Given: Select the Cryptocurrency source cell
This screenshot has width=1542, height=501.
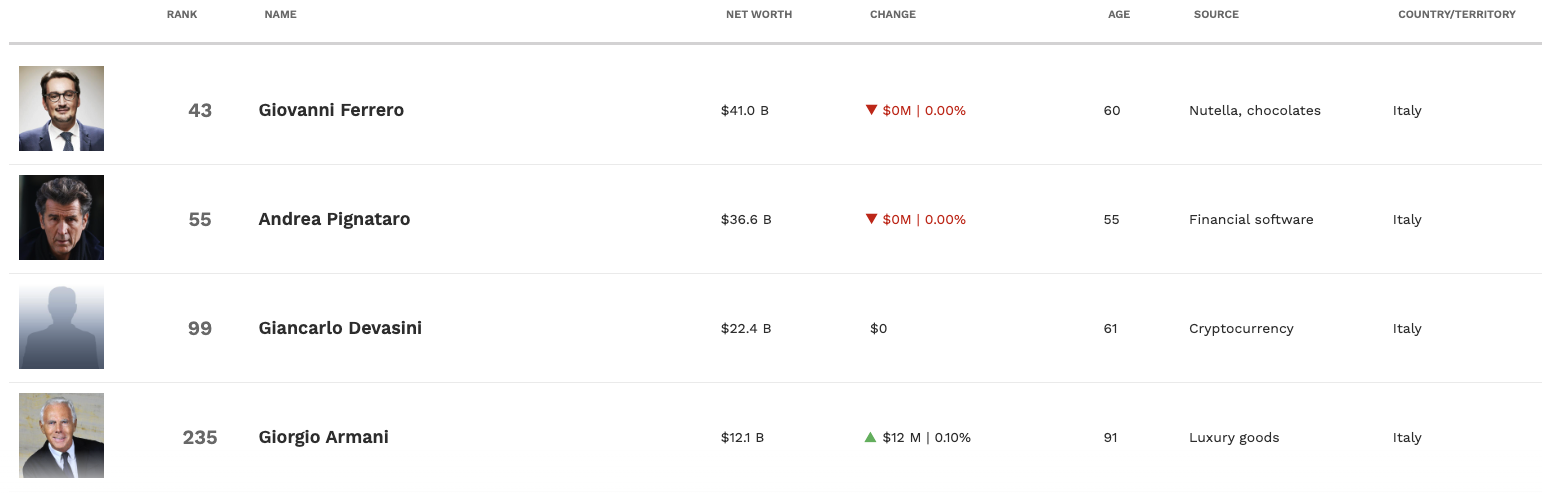Looking at the screenshot, I should pos(1241,329).
